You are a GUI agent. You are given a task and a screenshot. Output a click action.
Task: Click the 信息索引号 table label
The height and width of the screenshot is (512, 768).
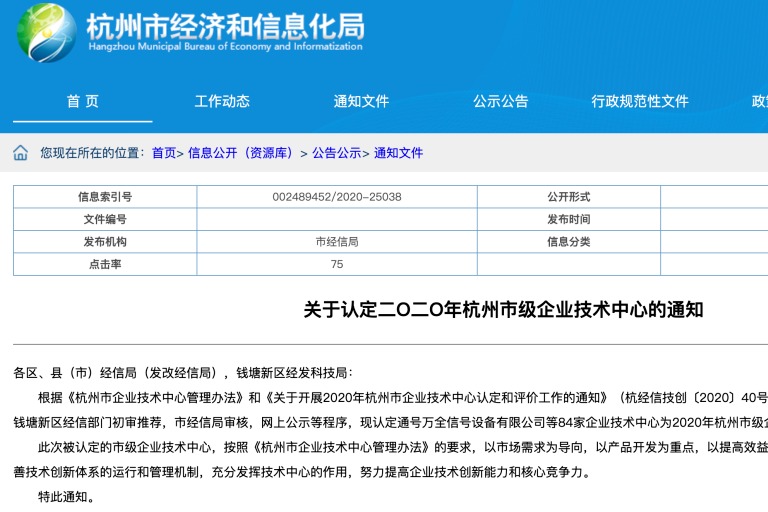(105, 197)
